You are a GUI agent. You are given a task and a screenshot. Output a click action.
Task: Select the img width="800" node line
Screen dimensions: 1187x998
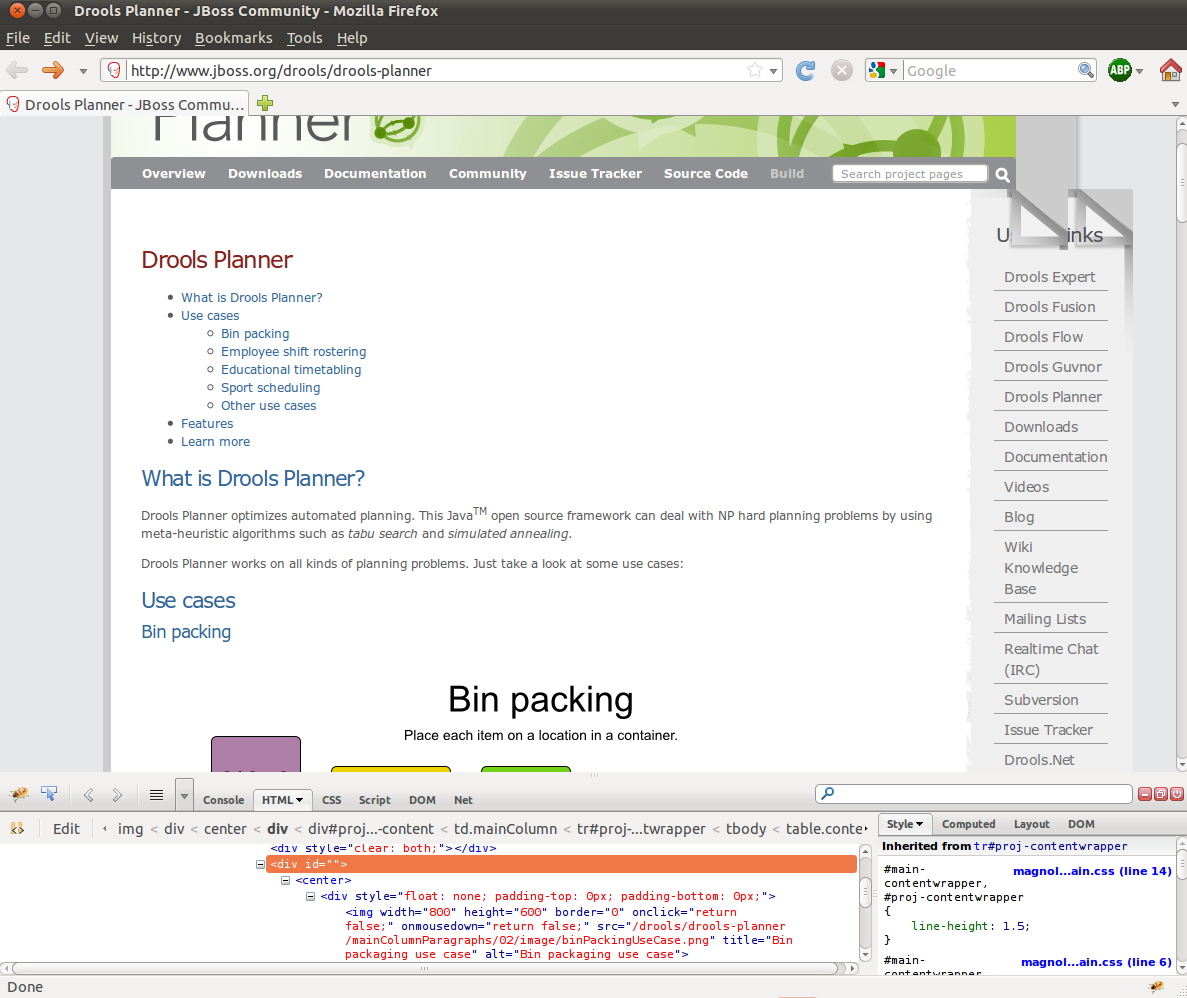[x=569, y=933]
